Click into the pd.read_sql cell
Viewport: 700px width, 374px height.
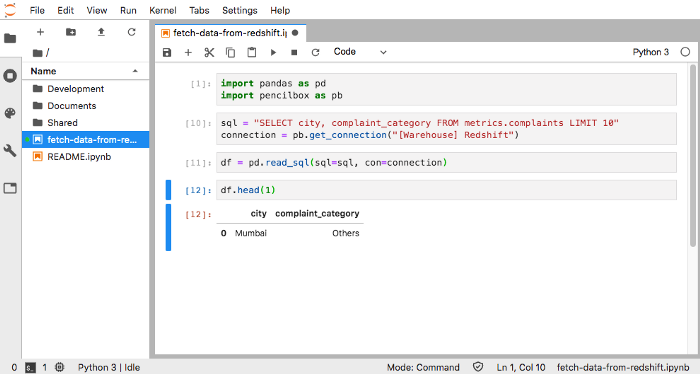point(446,162)
